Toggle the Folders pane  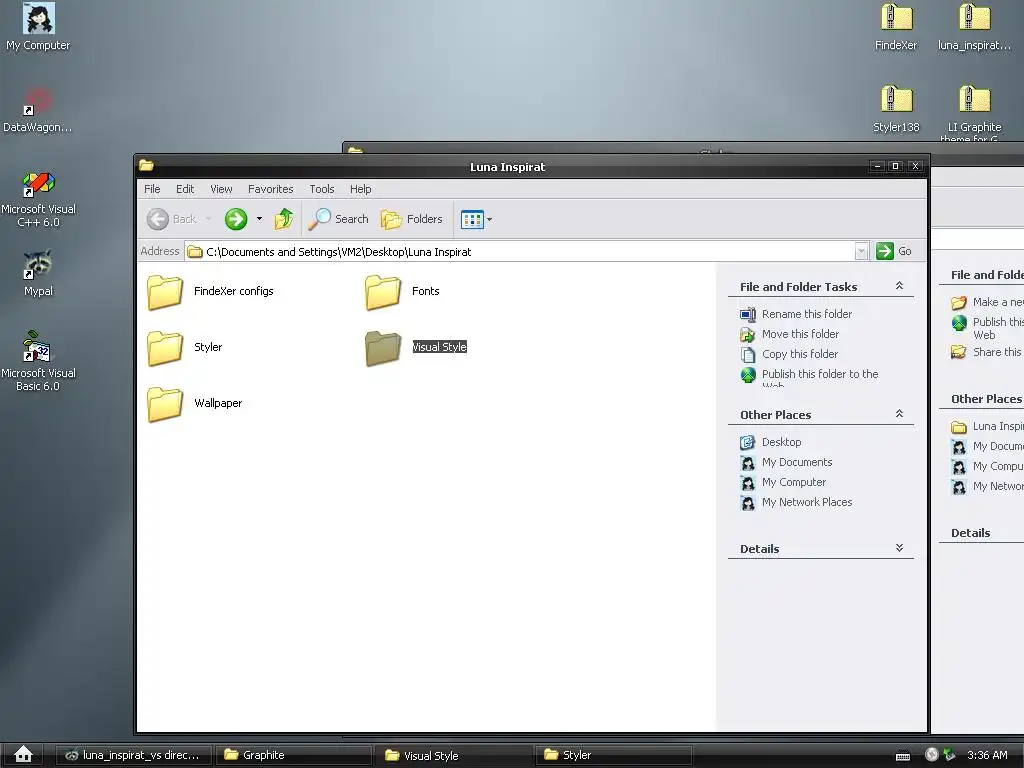pyautogui.click(x=411, y=219)
